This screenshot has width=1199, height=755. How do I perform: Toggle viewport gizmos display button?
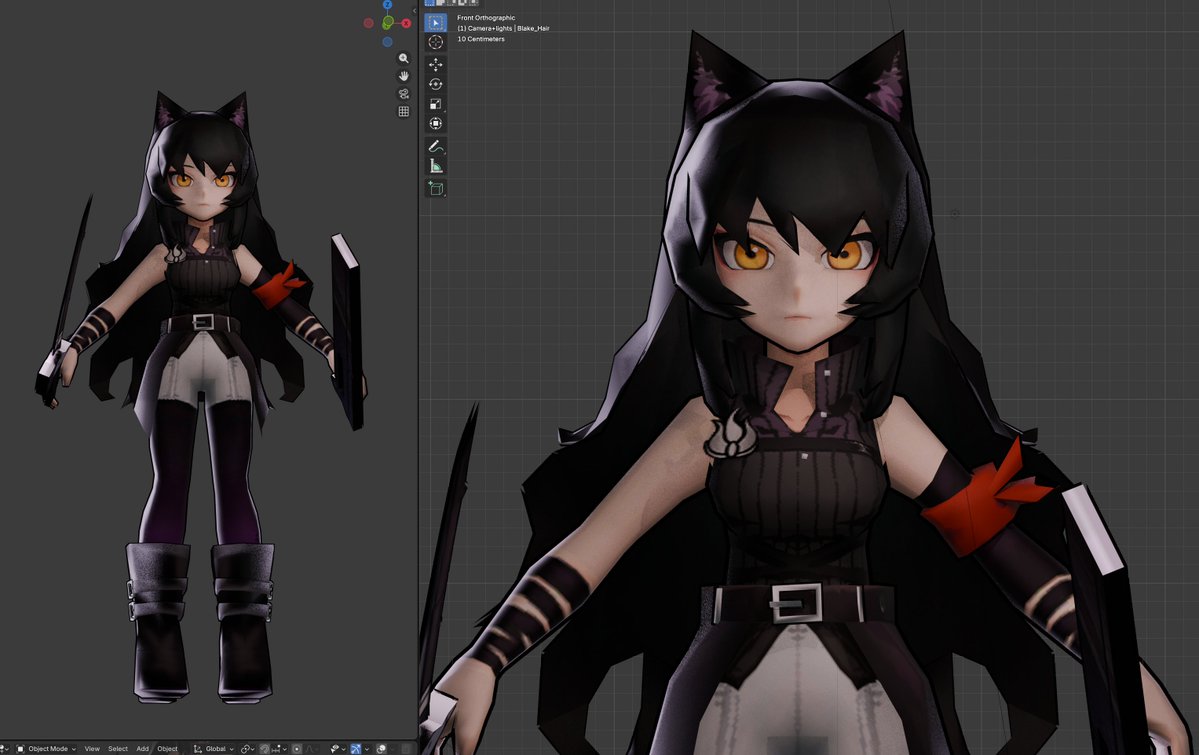(356, 749)
